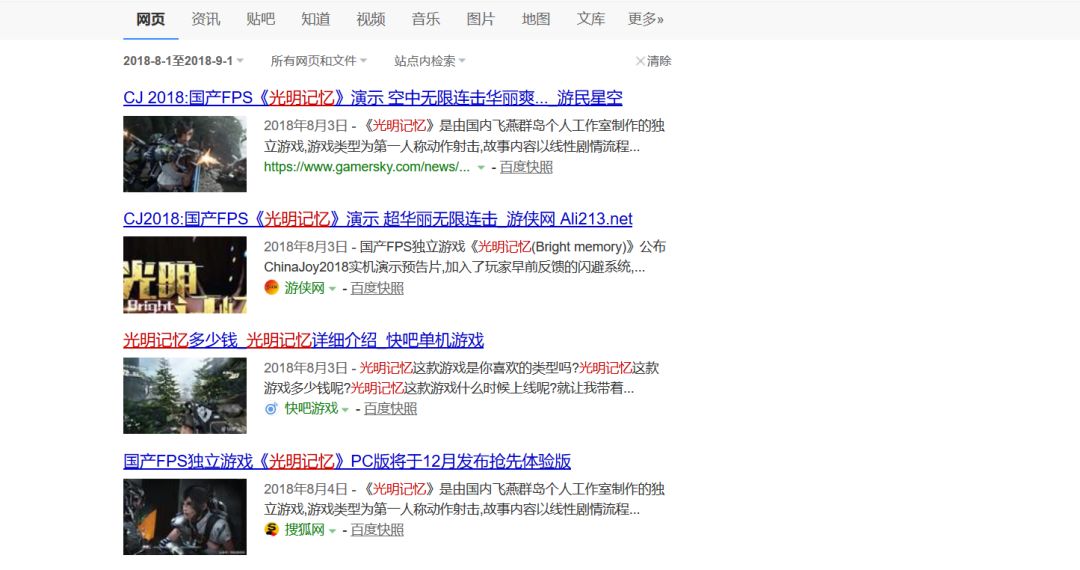Expand the arrow next to gamersky URL

[481, 167]
